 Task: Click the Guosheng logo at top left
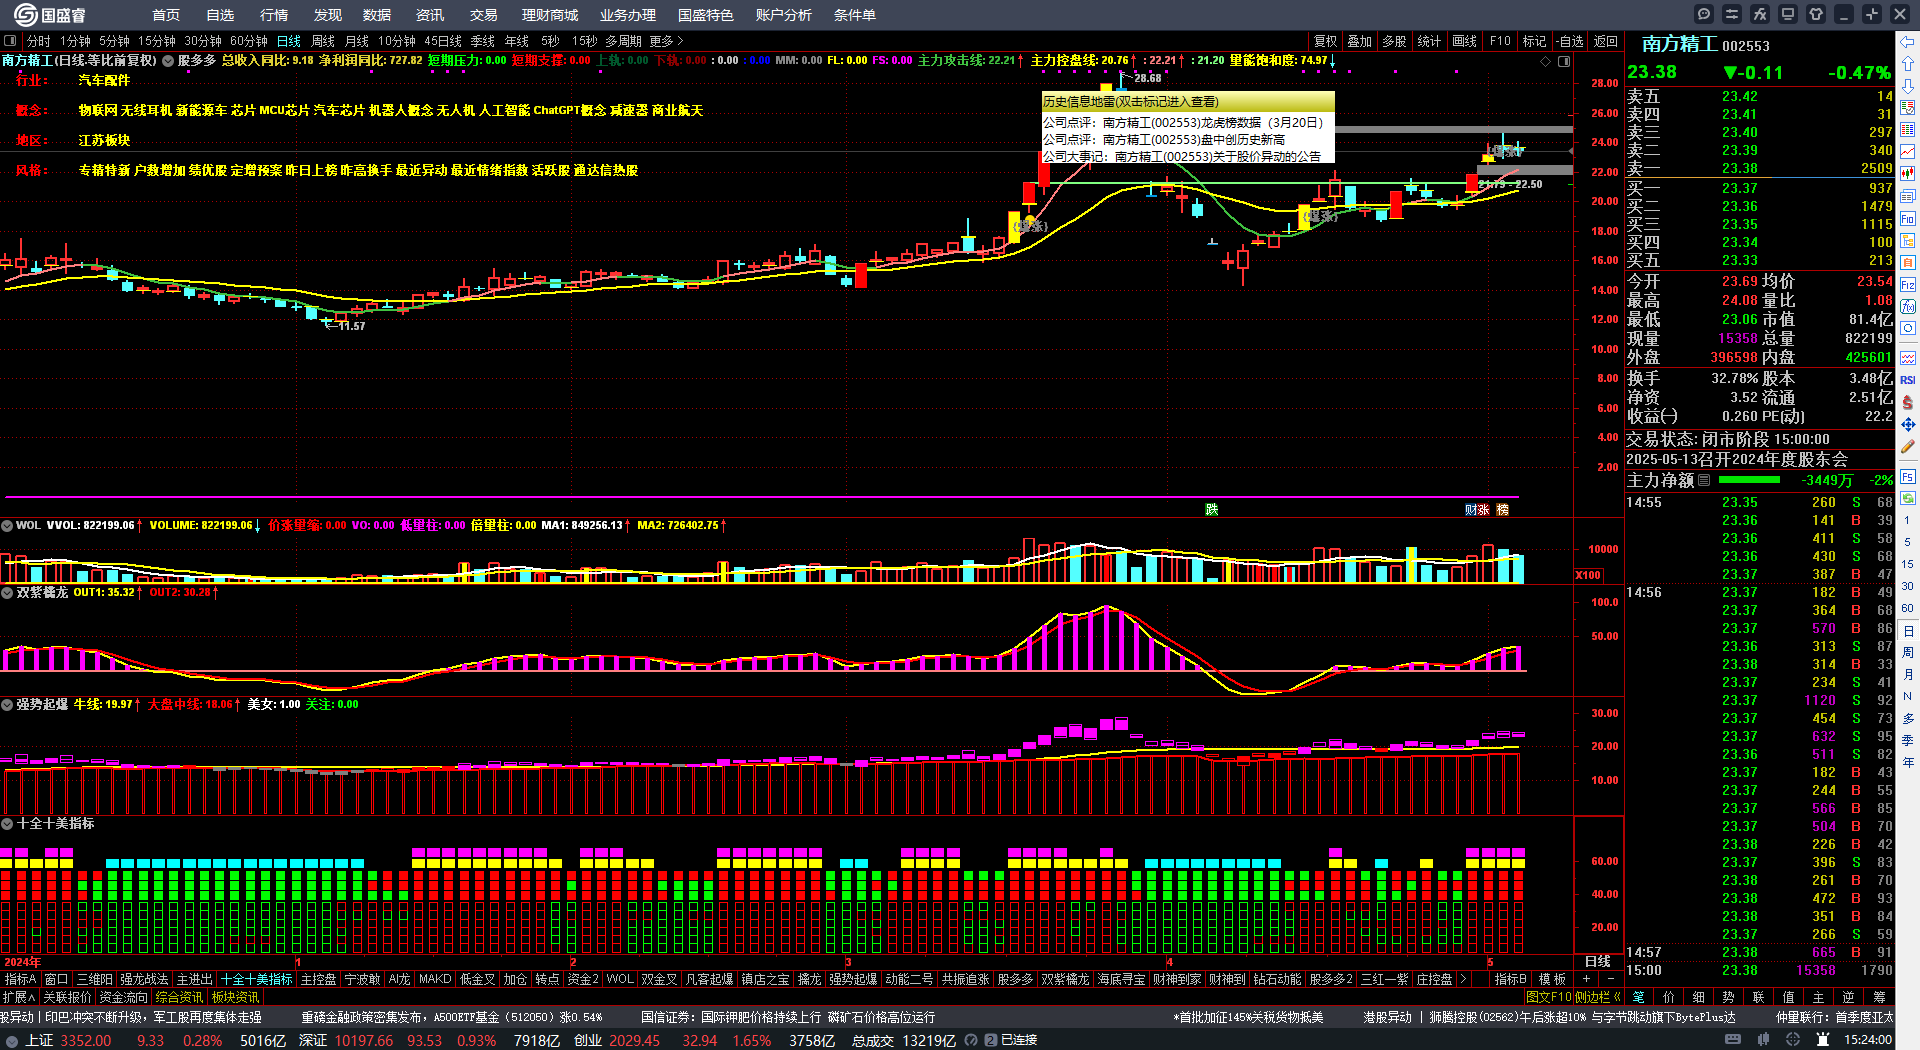point(50,15)
